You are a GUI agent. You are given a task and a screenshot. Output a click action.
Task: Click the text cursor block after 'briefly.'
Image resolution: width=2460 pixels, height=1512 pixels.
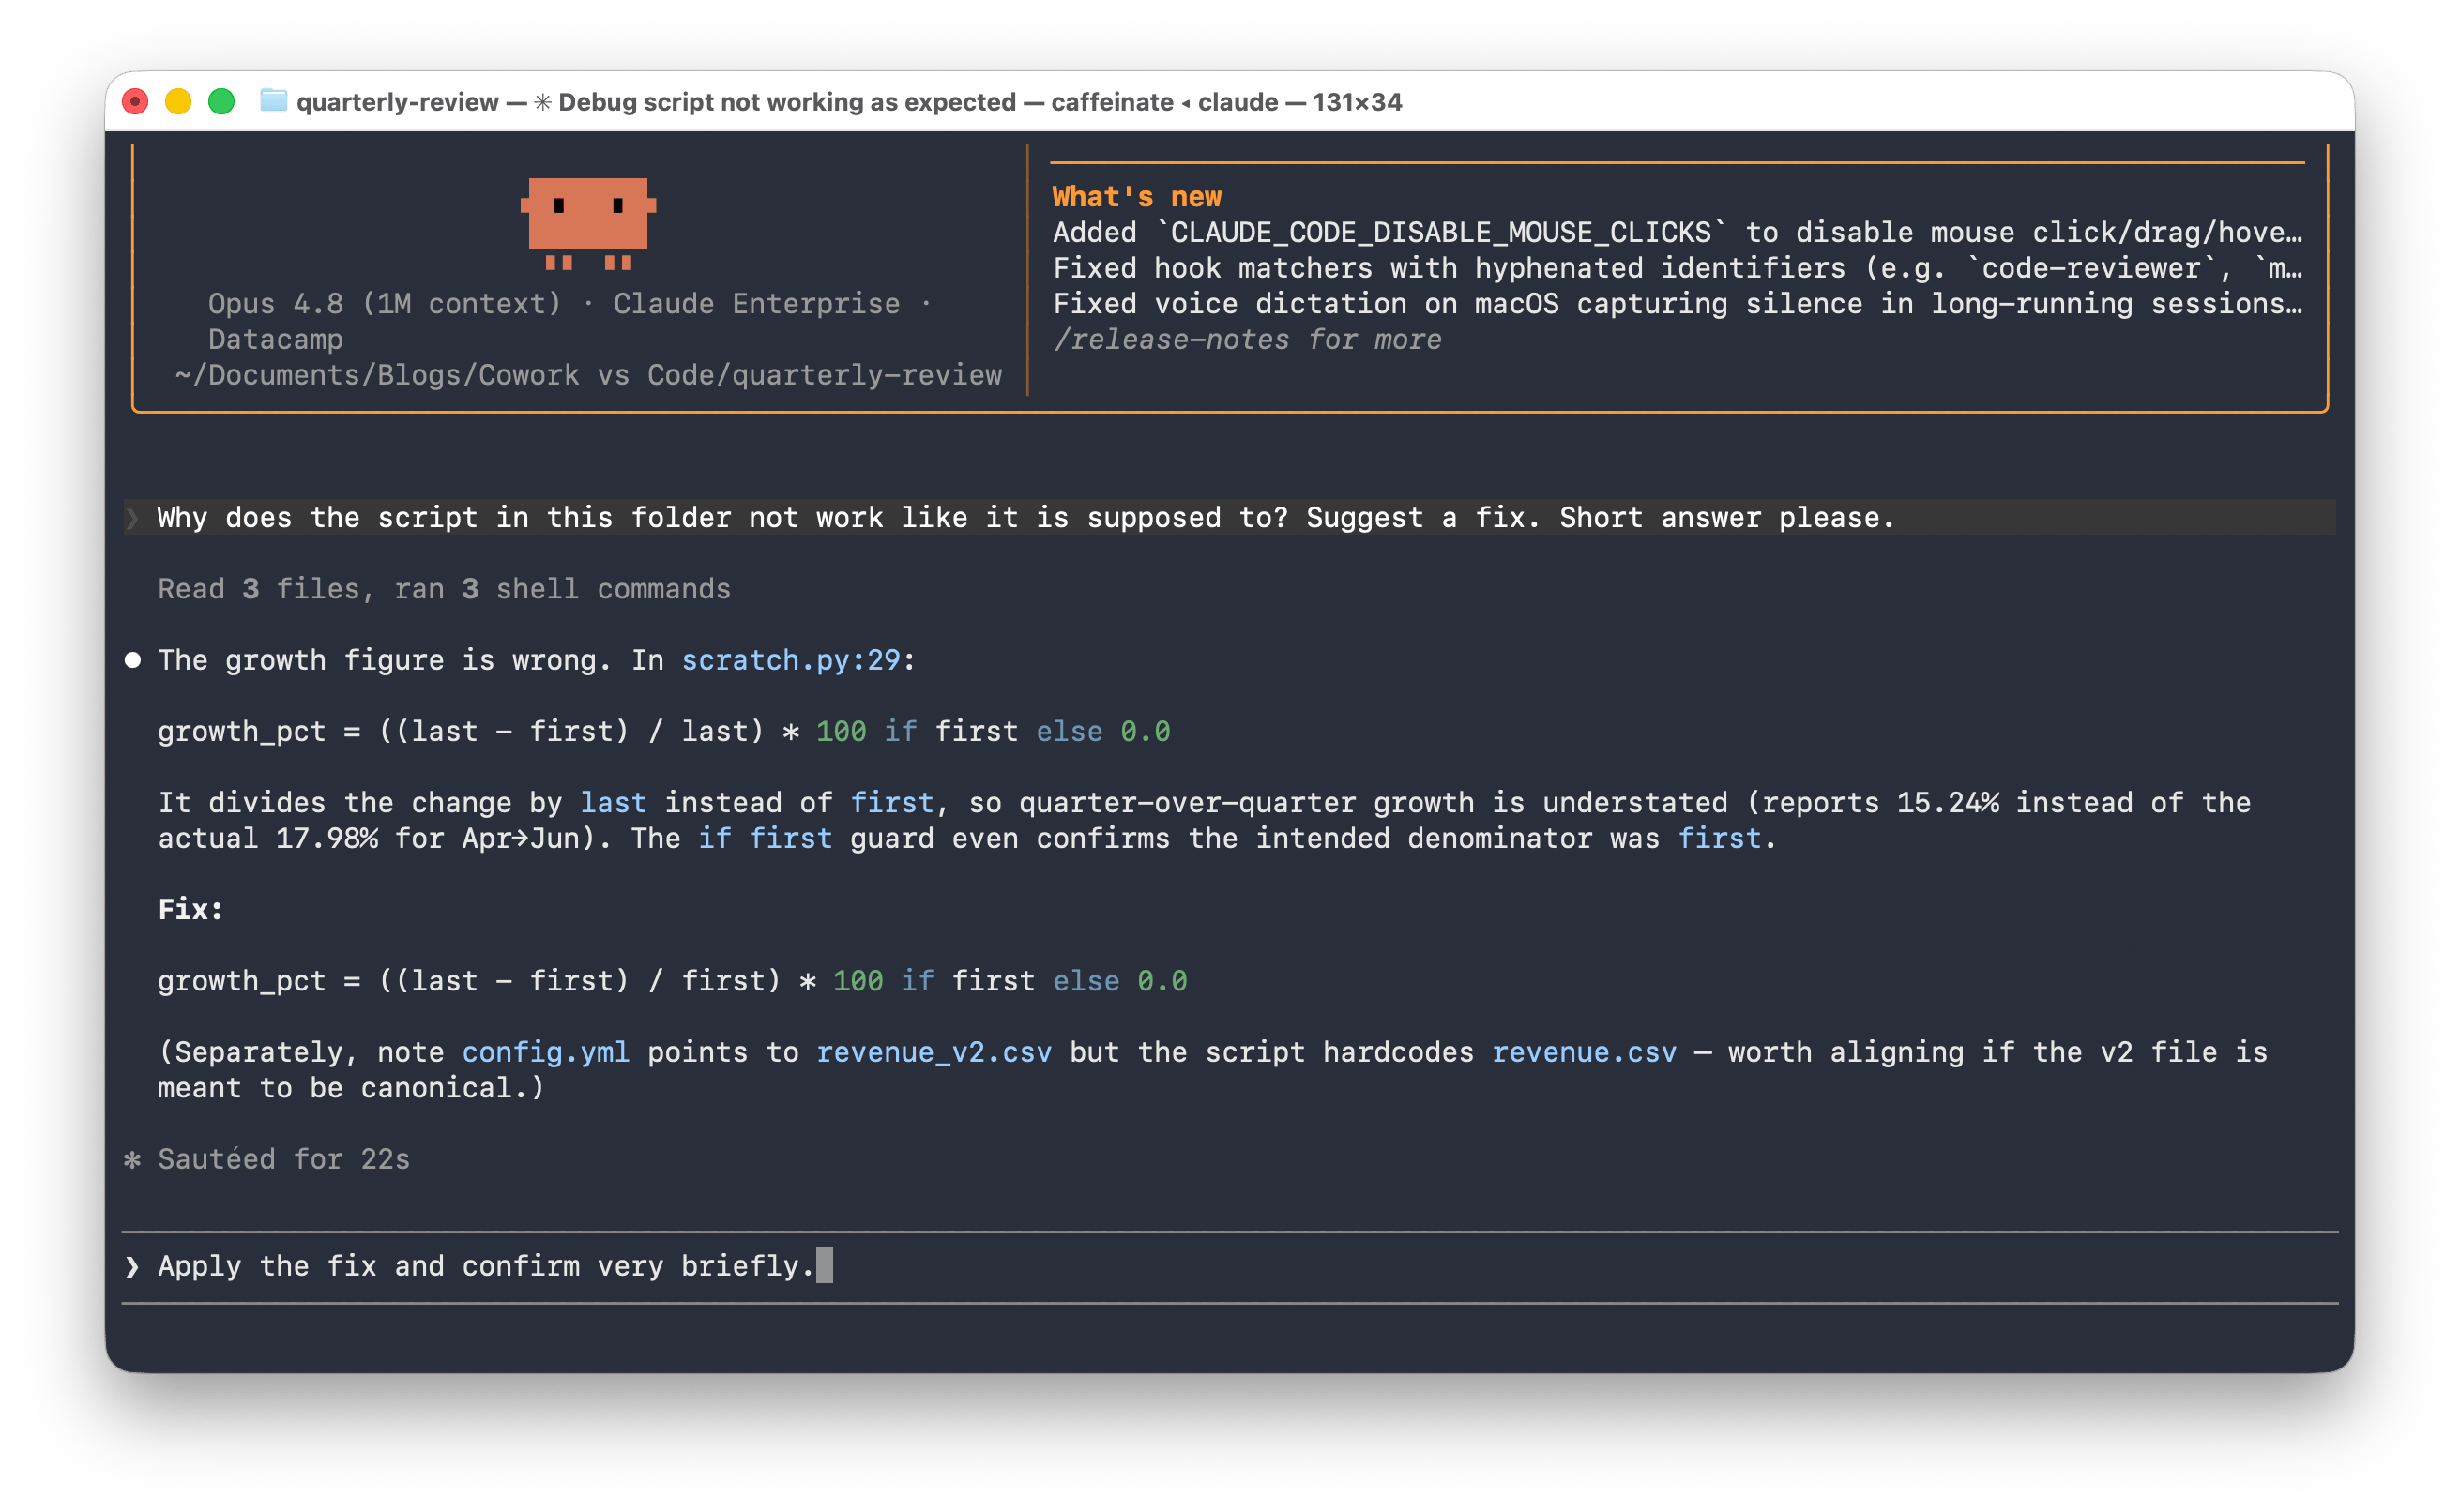coord(824,1266)
